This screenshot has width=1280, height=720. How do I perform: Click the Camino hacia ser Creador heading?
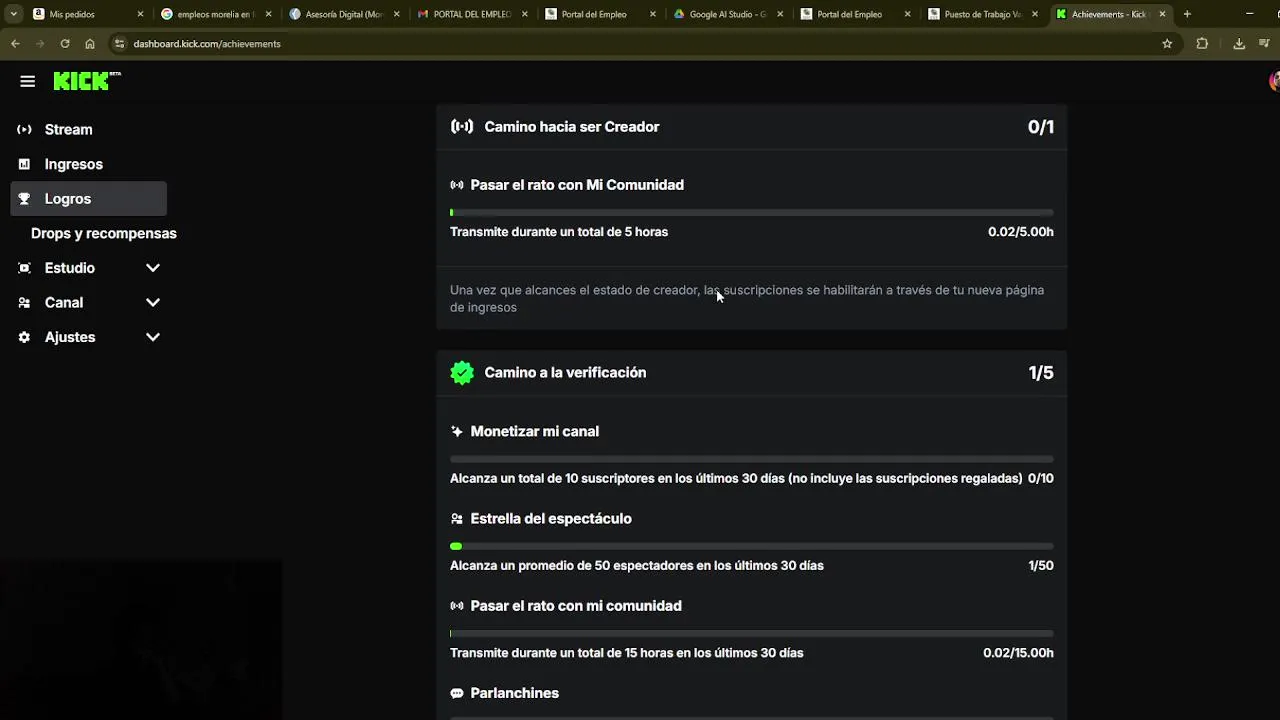coord(572,127)
